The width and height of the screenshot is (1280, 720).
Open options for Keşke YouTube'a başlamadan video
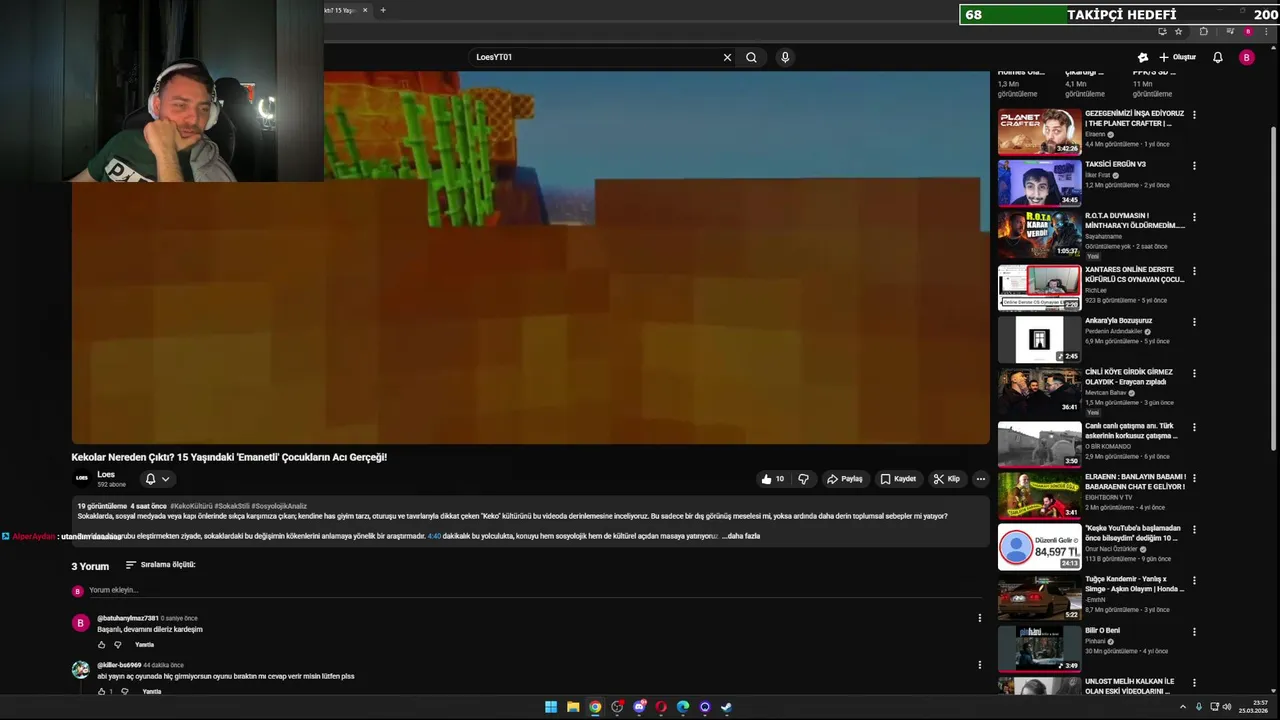pos(1194,529)
